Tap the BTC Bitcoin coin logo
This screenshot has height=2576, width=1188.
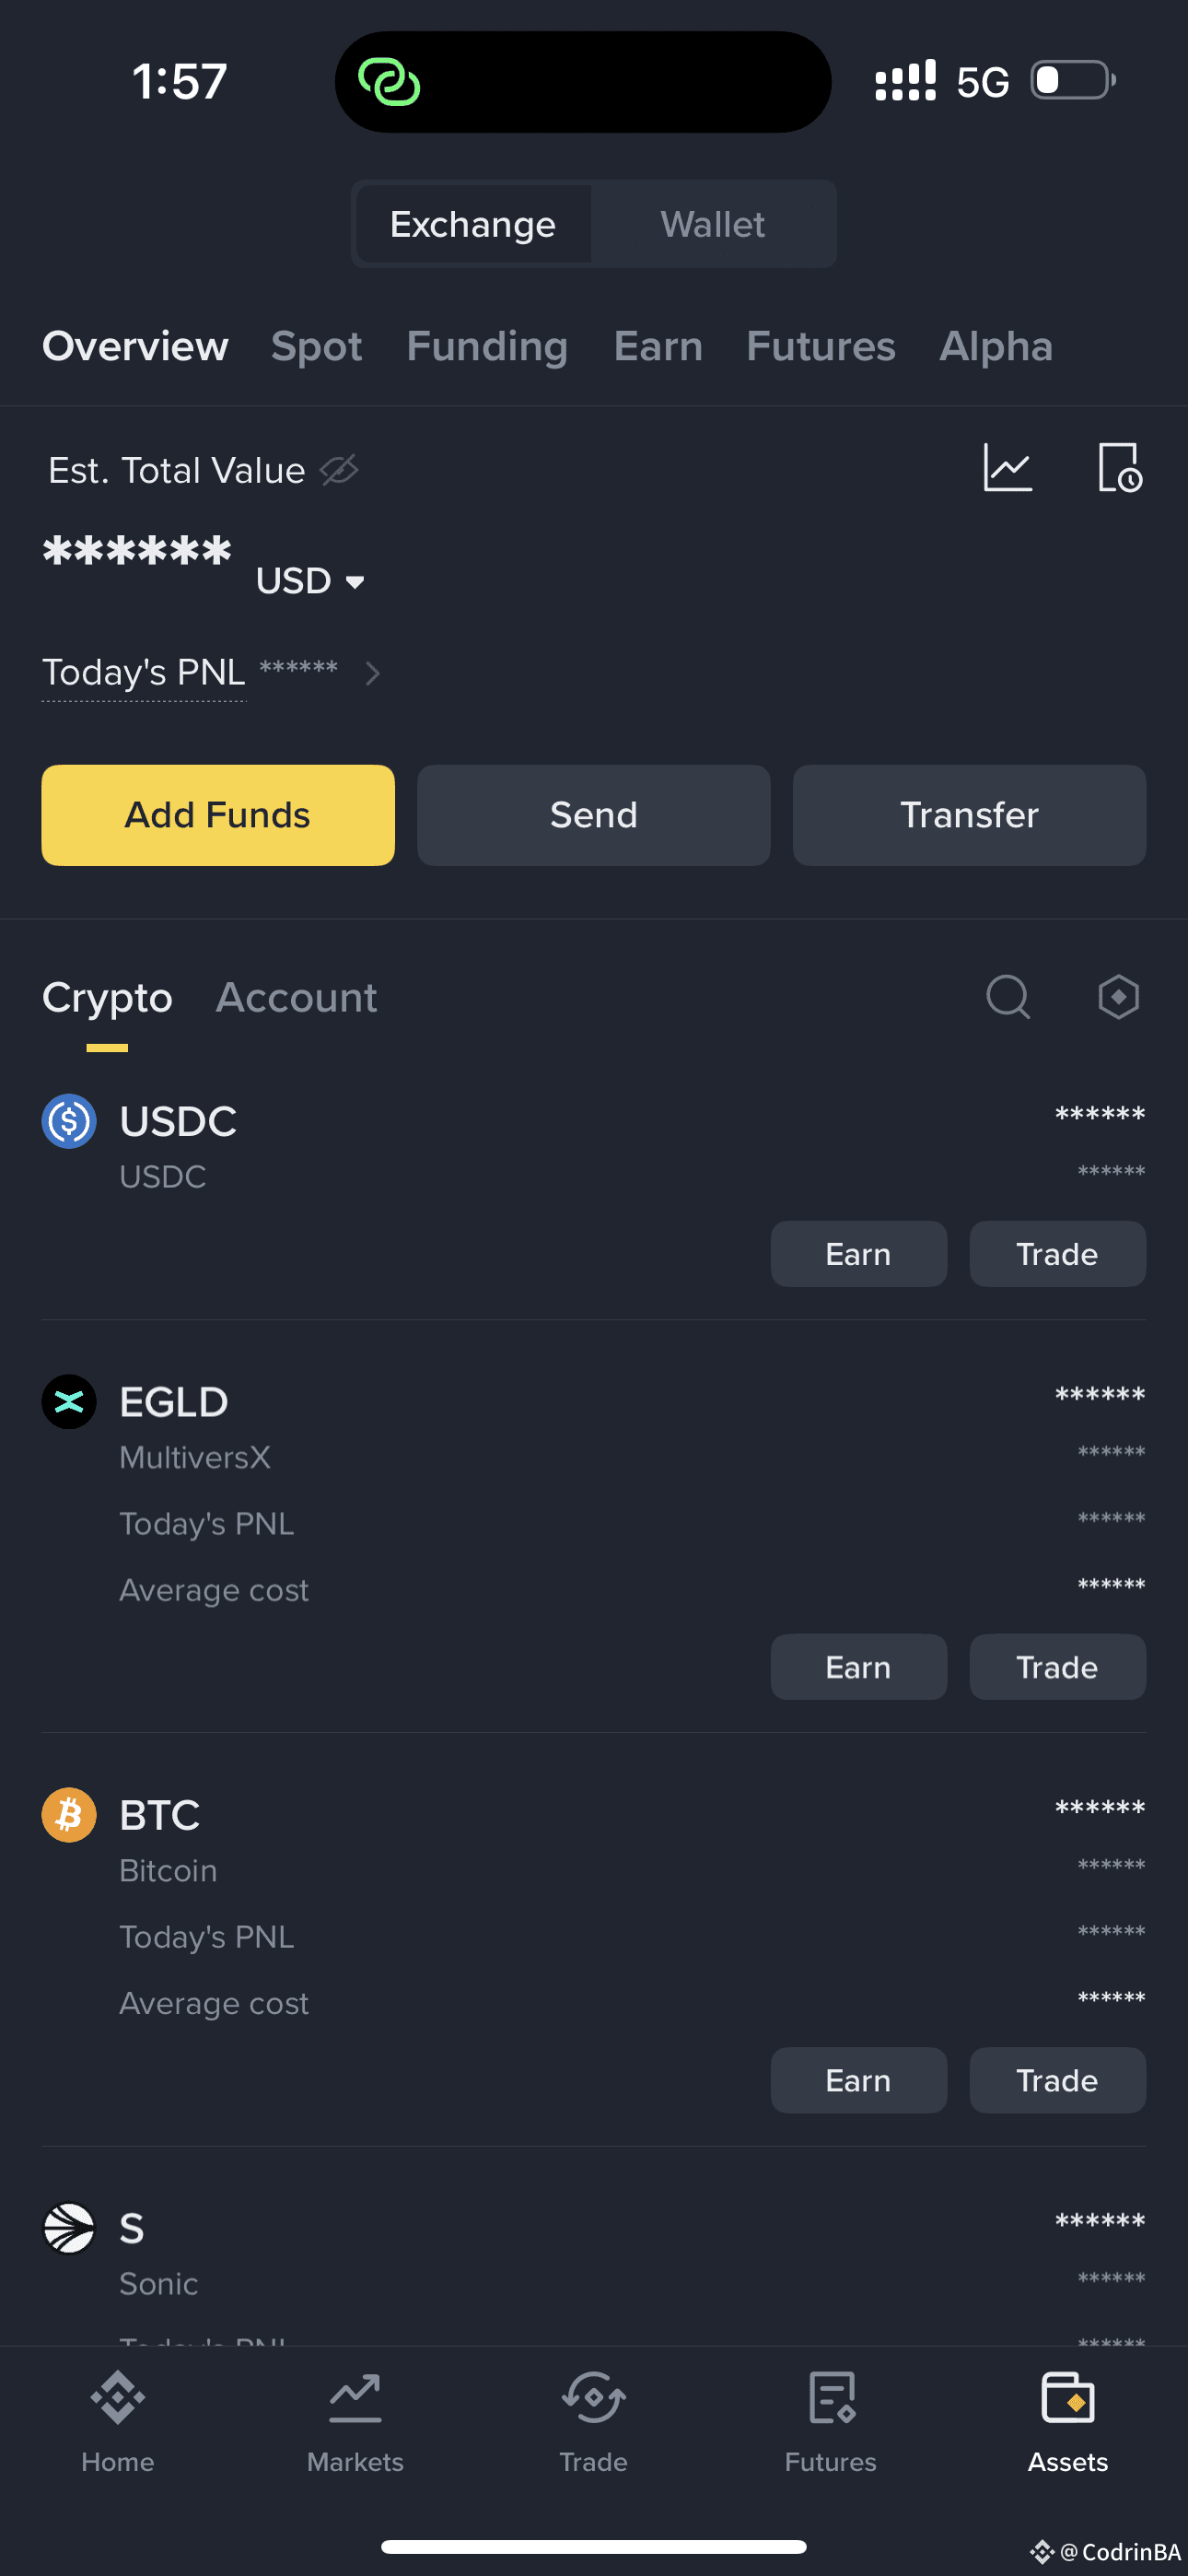(68, 1814)
